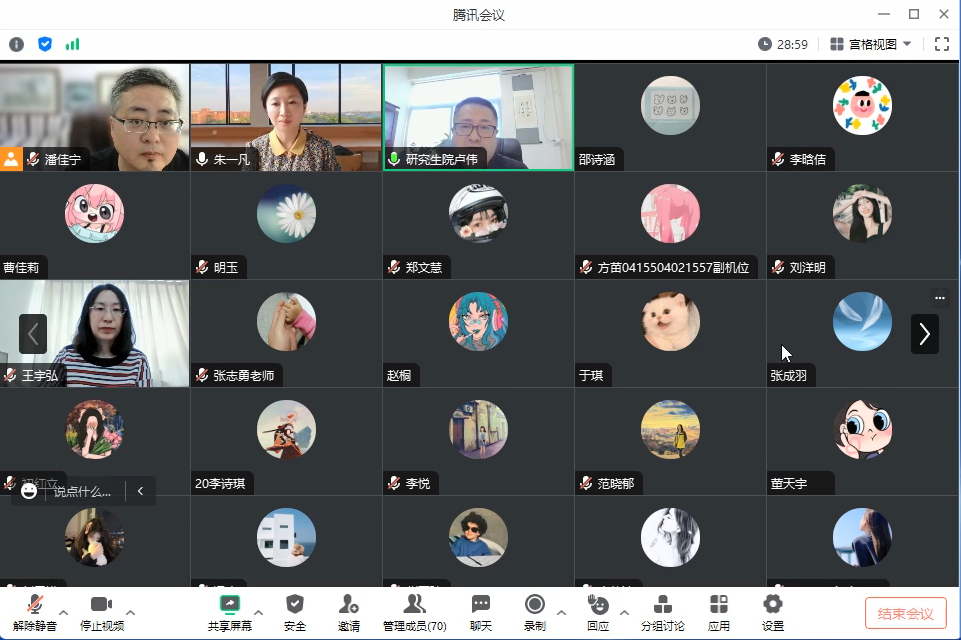
Task: Expand the arrow beside 回应 reactions
Action: coord(625,612)
